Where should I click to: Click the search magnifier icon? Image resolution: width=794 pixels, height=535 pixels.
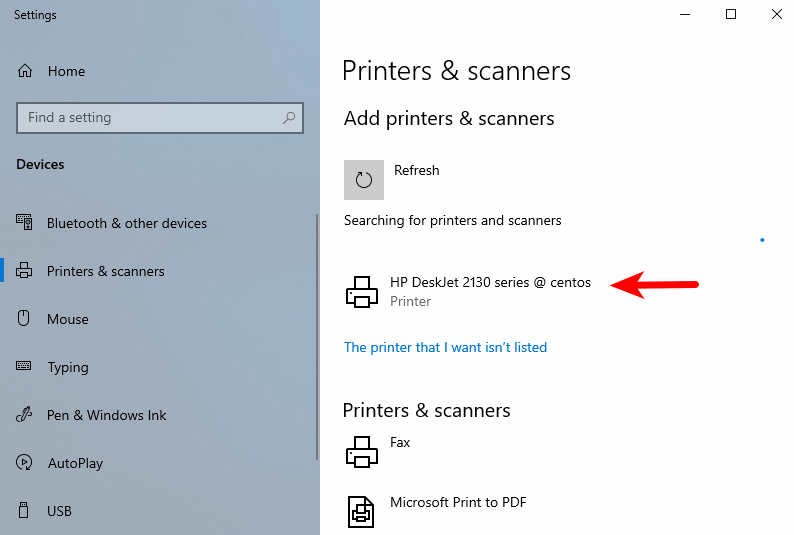289,118
